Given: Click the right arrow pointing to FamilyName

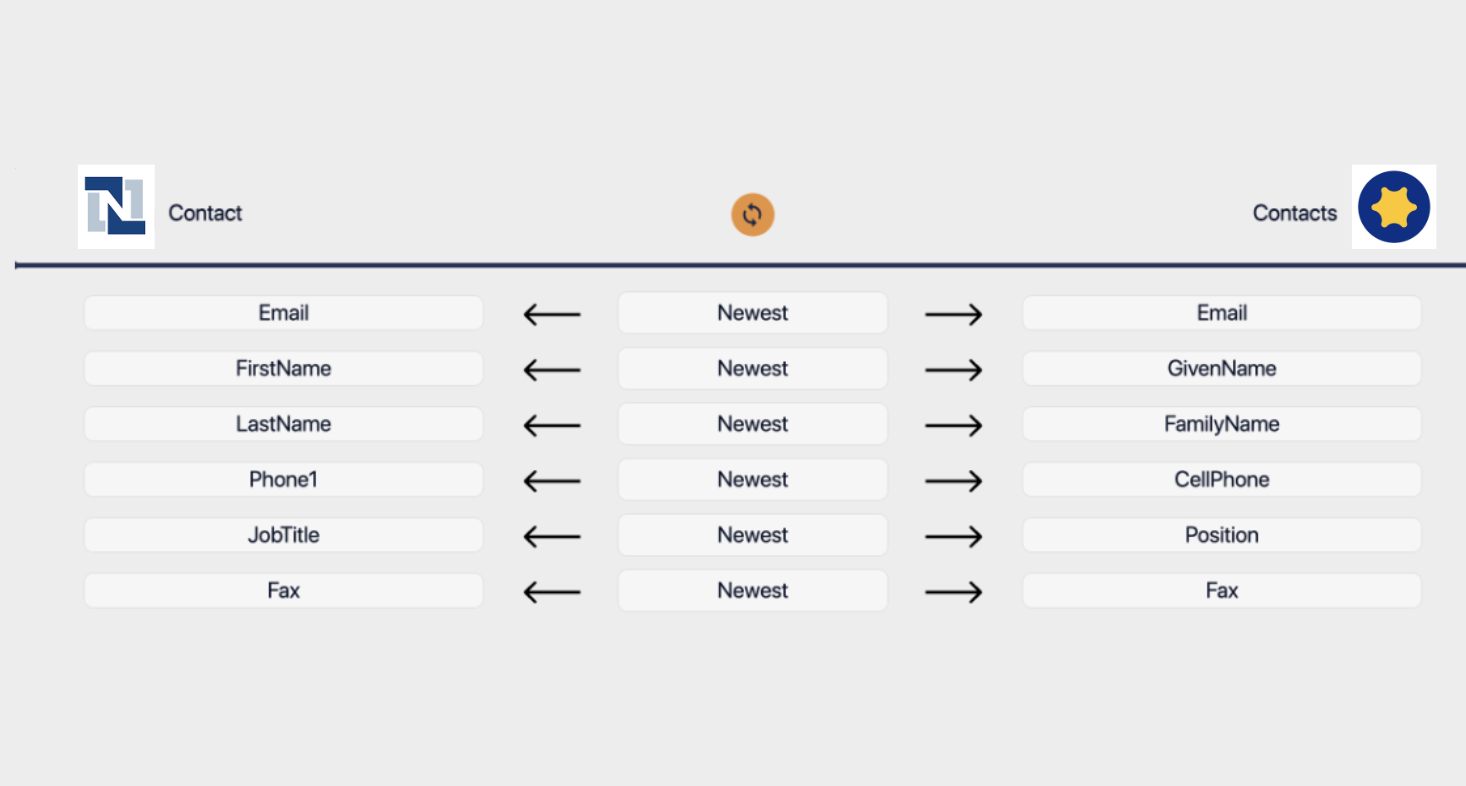Looking at the screenshot, I should pyautogui.click(x=954, y=426).
